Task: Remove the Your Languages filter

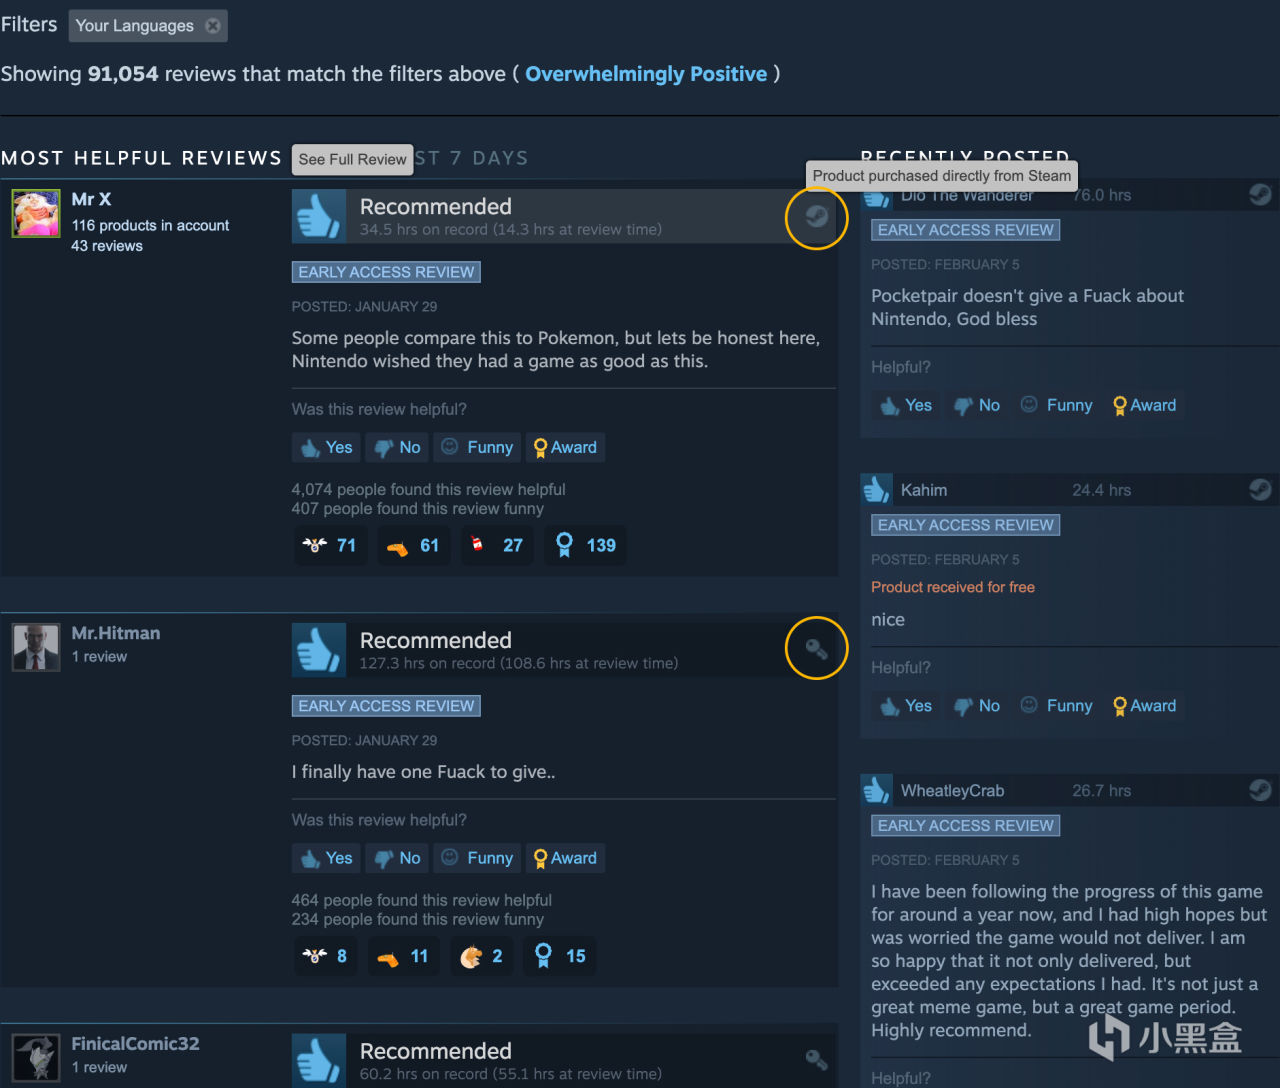Action: 213,26
